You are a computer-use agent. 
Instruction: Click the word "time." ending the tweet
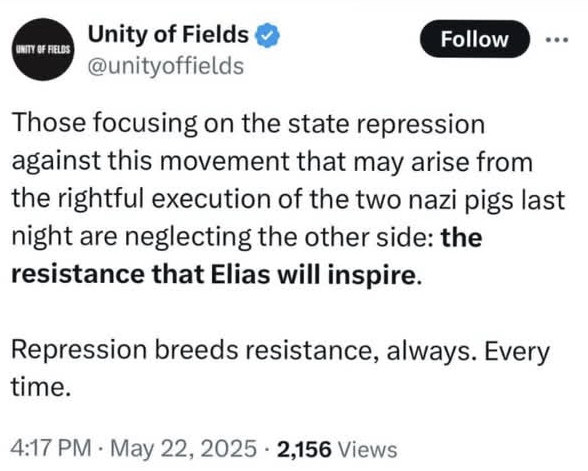click(41, 387)
